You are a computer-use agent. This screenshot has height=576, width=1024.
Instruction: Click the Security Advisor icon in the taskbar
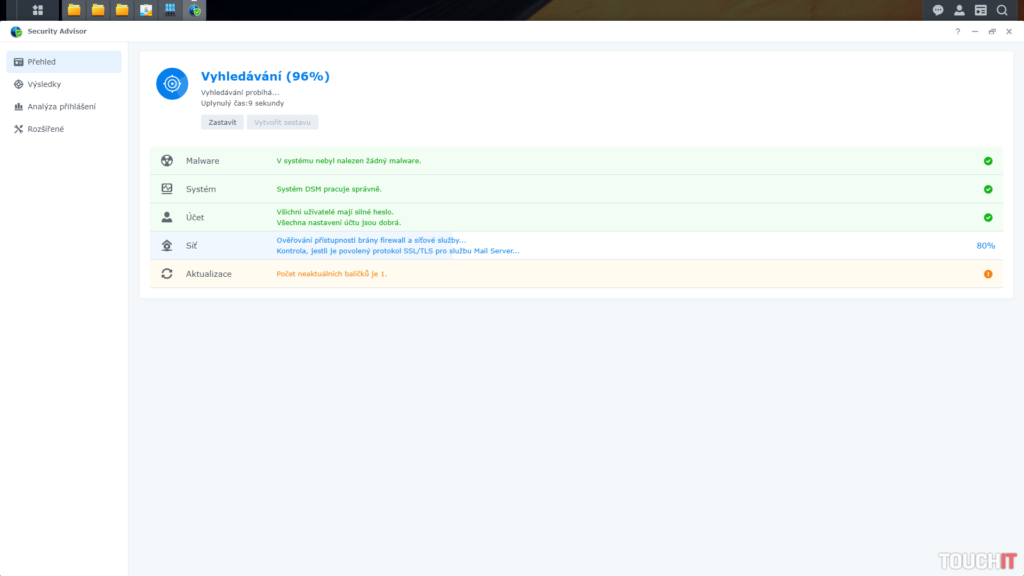(195, 10)
